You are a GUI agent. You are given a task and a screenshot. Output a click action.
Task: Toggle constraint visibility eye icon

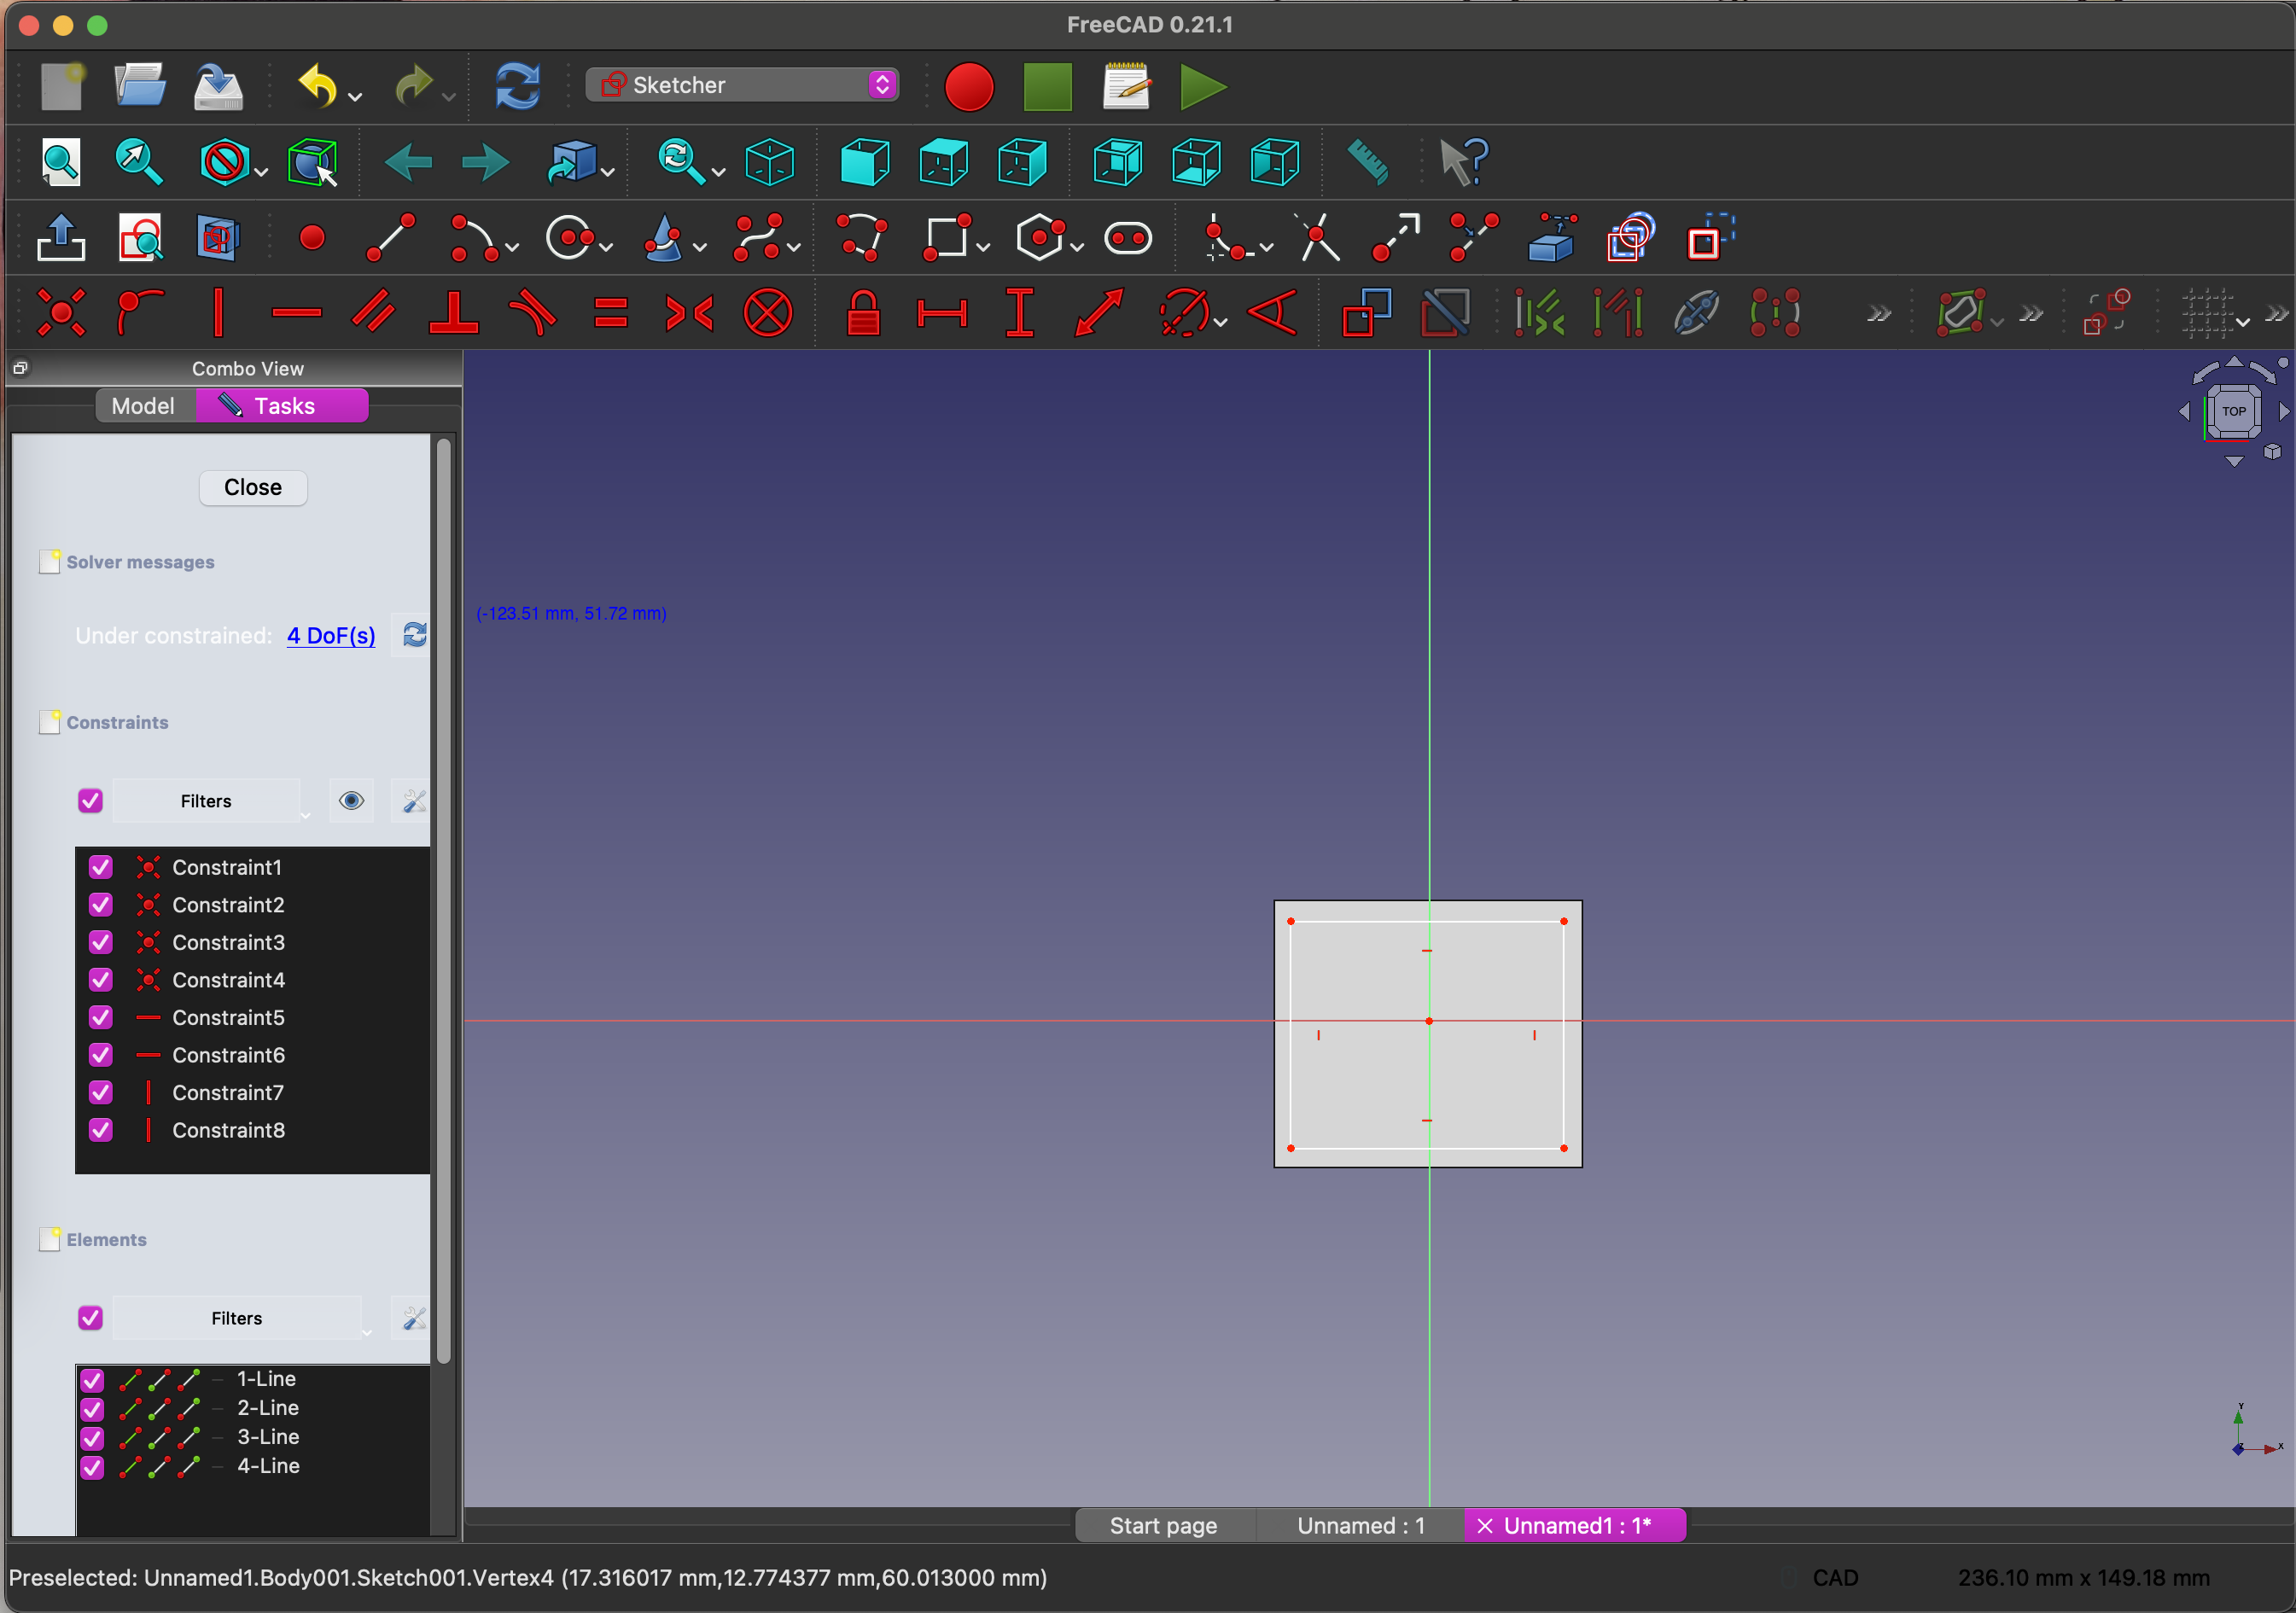coord(351,801)
